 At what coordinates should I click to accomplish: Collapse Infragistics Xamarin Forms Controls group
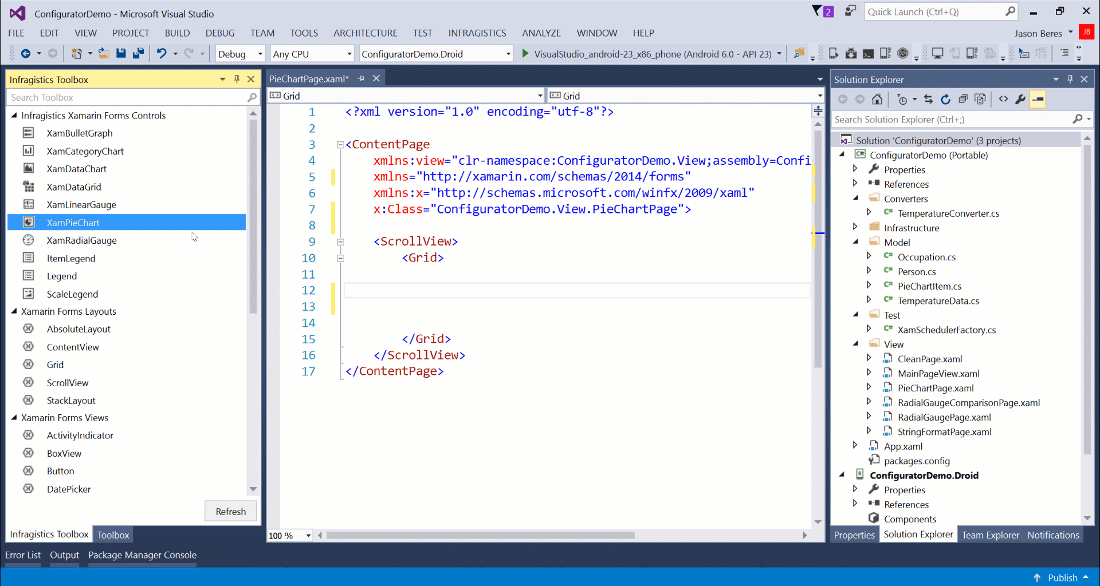pos(14,115)
